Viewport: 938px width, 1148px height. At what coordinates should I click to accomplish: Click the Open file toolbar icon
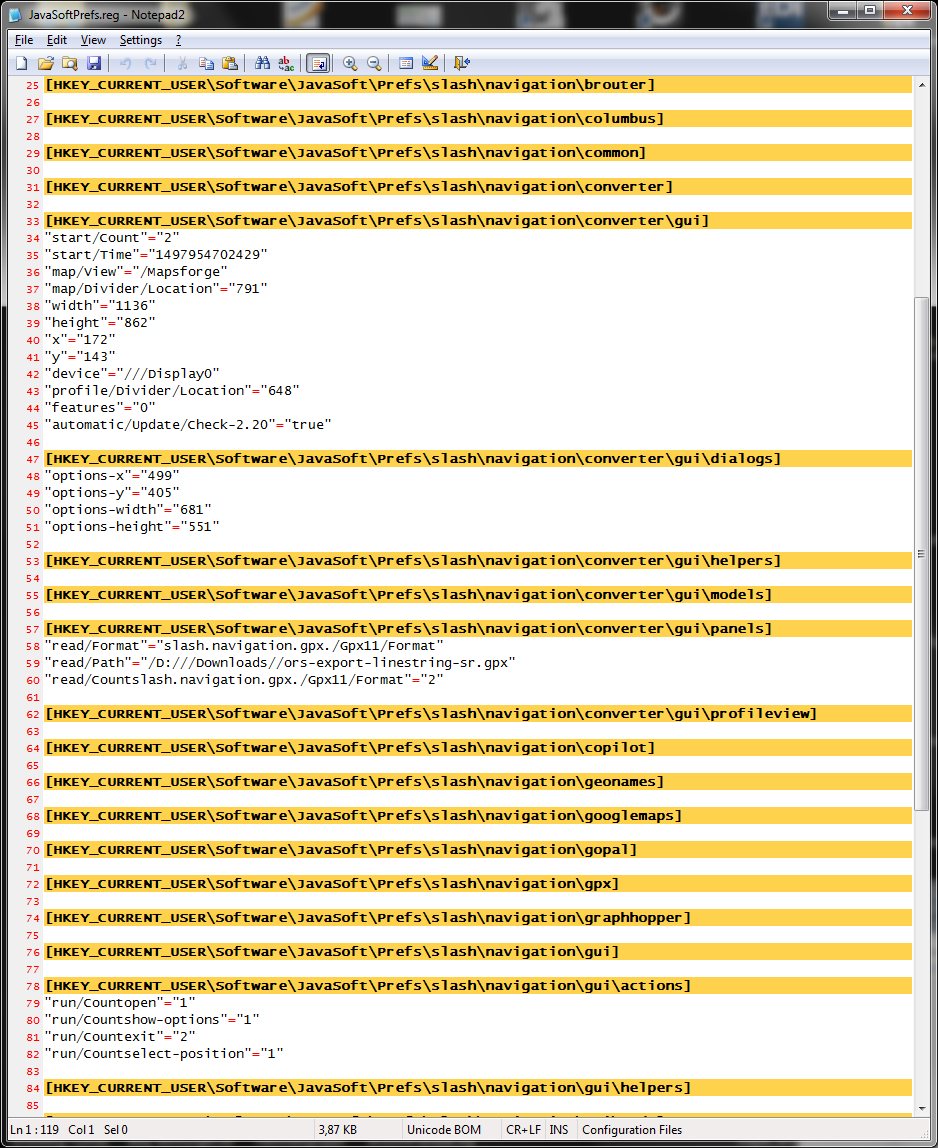click(45, 63)
